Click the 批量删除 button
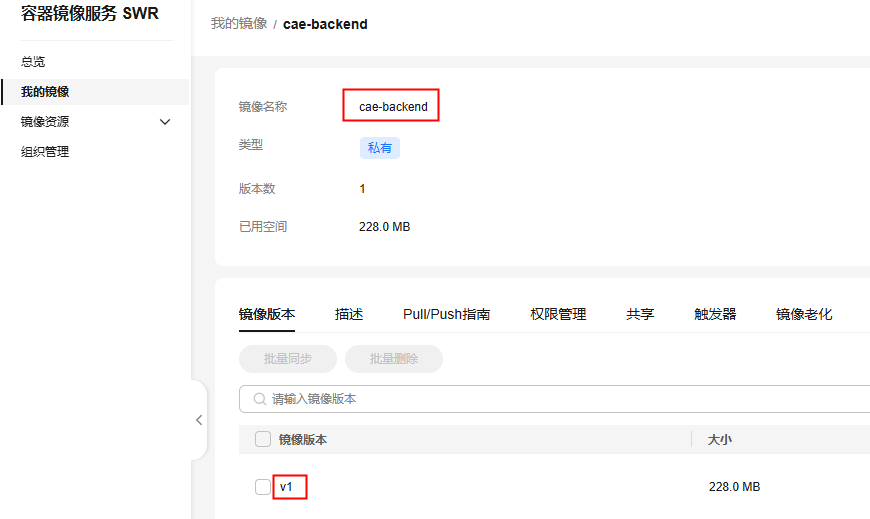The image size is (870, 519). pos(394,359)
